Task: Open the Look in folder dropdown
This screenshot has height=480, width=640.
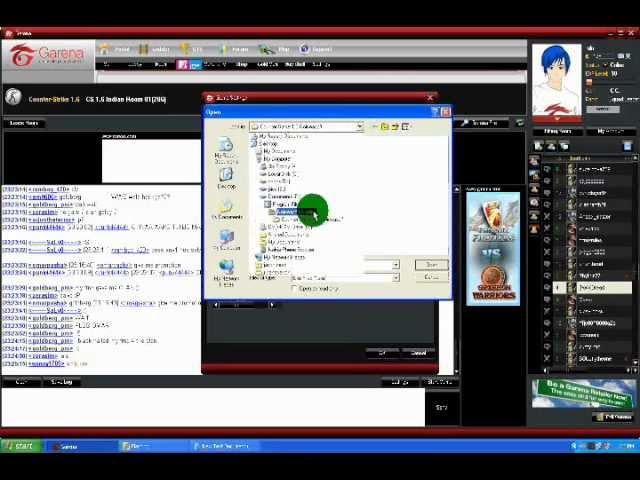Action: (360, 127)
